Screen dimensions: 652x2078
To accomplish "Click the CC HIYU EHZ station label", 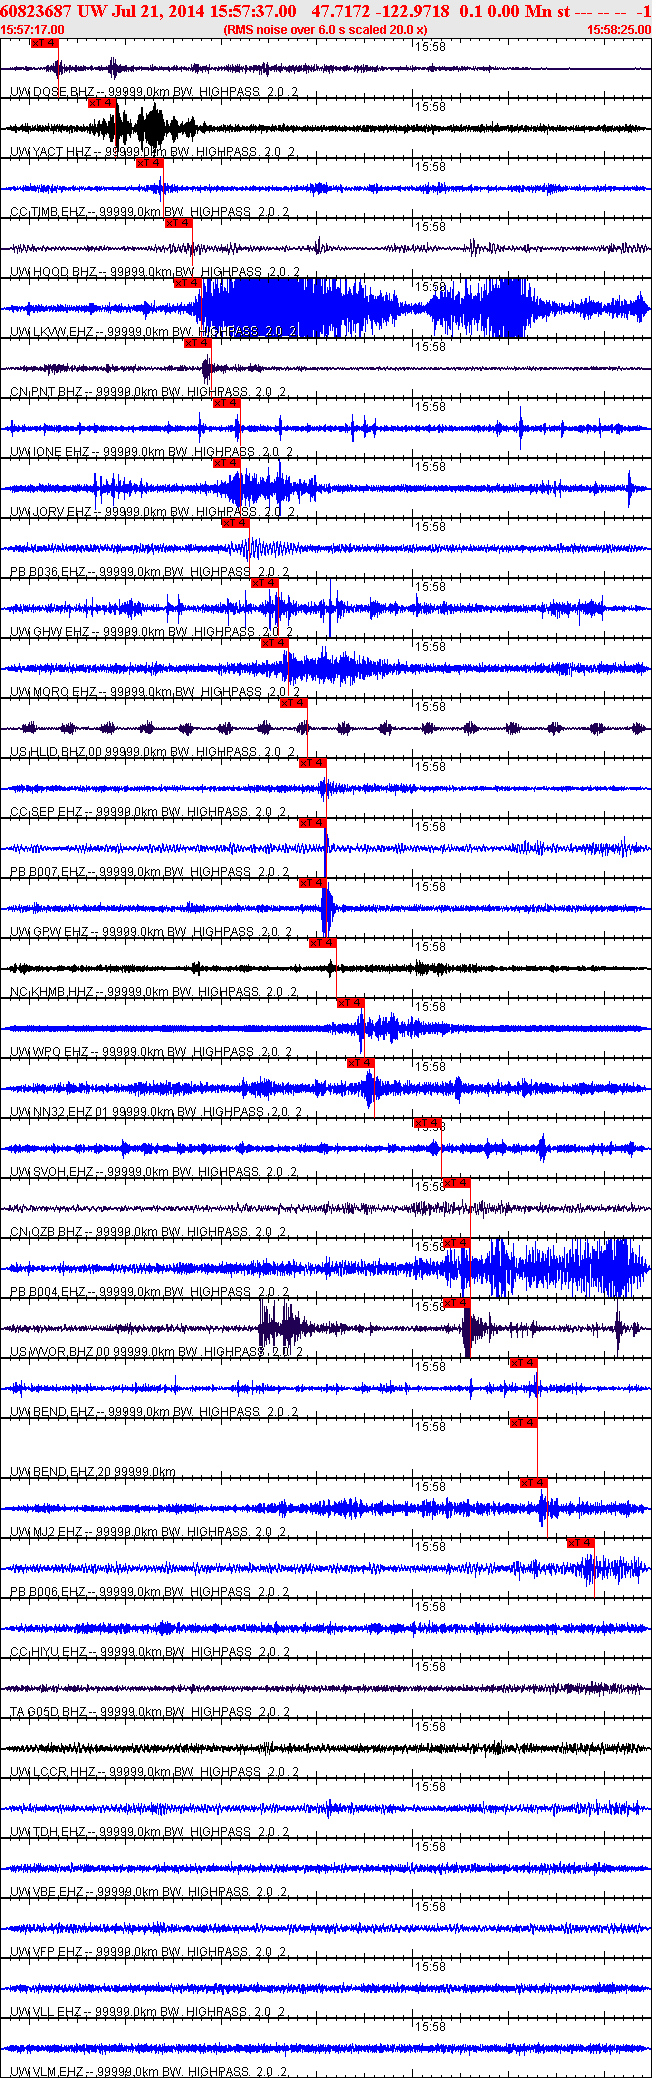I will coord(48,1652).
